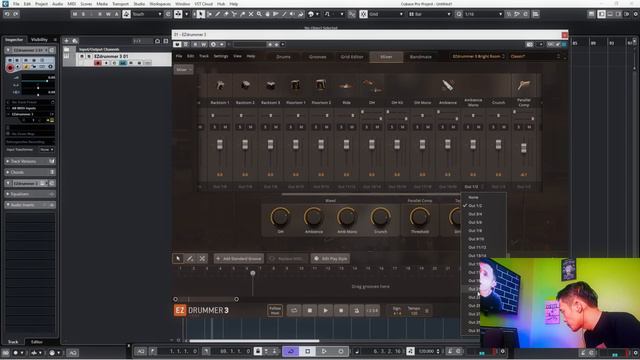
Task: Choose Out 7/8 from the output menu
Action: (x=475, y=231)
